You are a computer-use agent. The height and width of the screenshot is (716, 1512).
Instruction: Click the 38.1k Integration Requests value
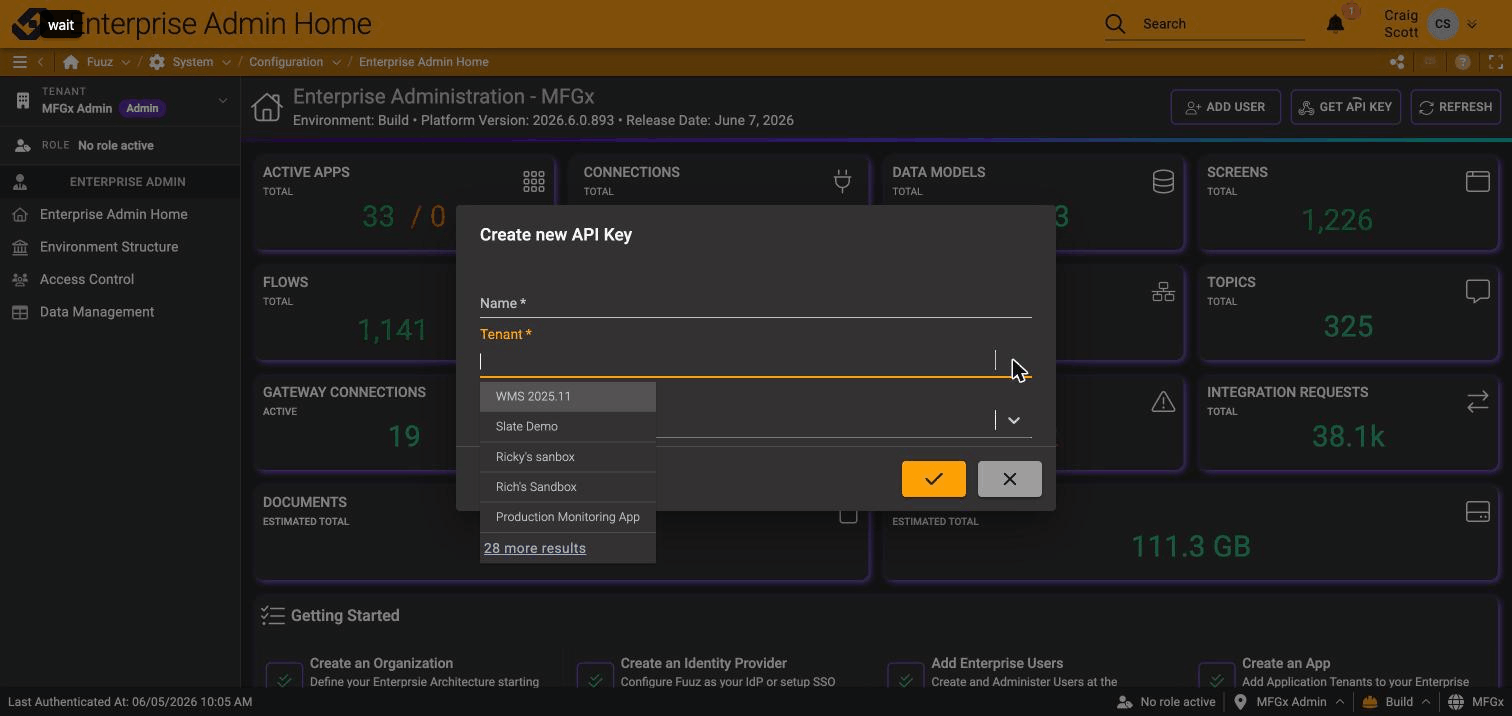[1348, 436]
